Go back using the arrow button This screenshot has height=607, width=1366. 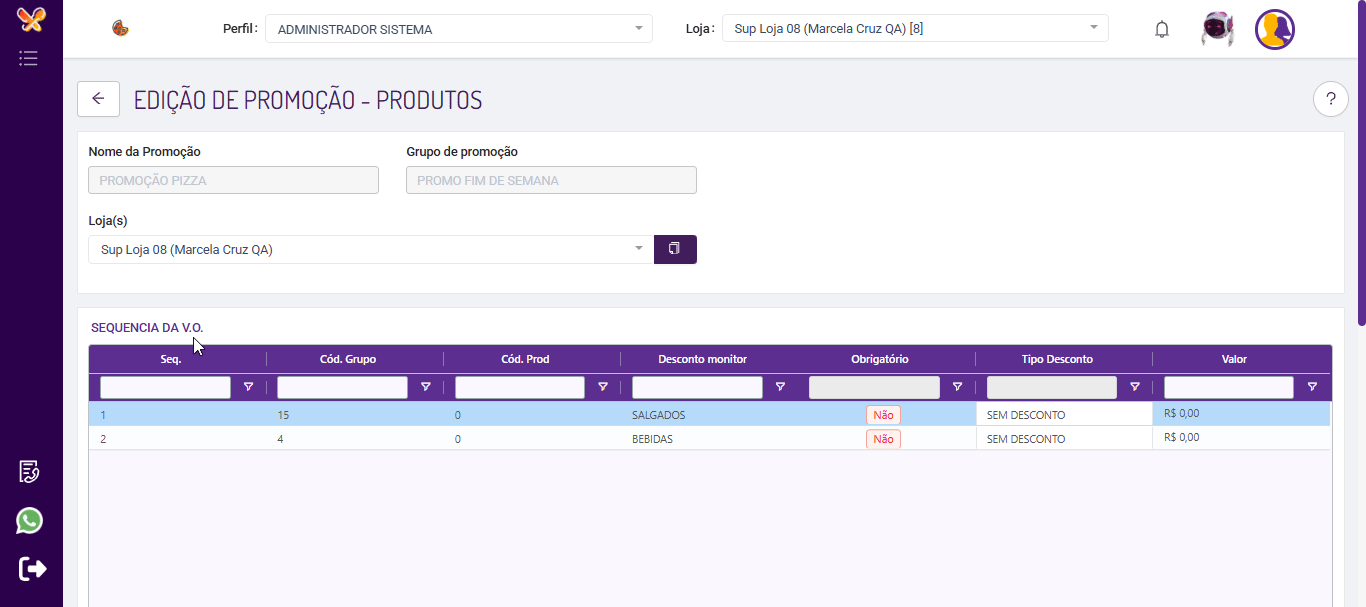[98, 99]
